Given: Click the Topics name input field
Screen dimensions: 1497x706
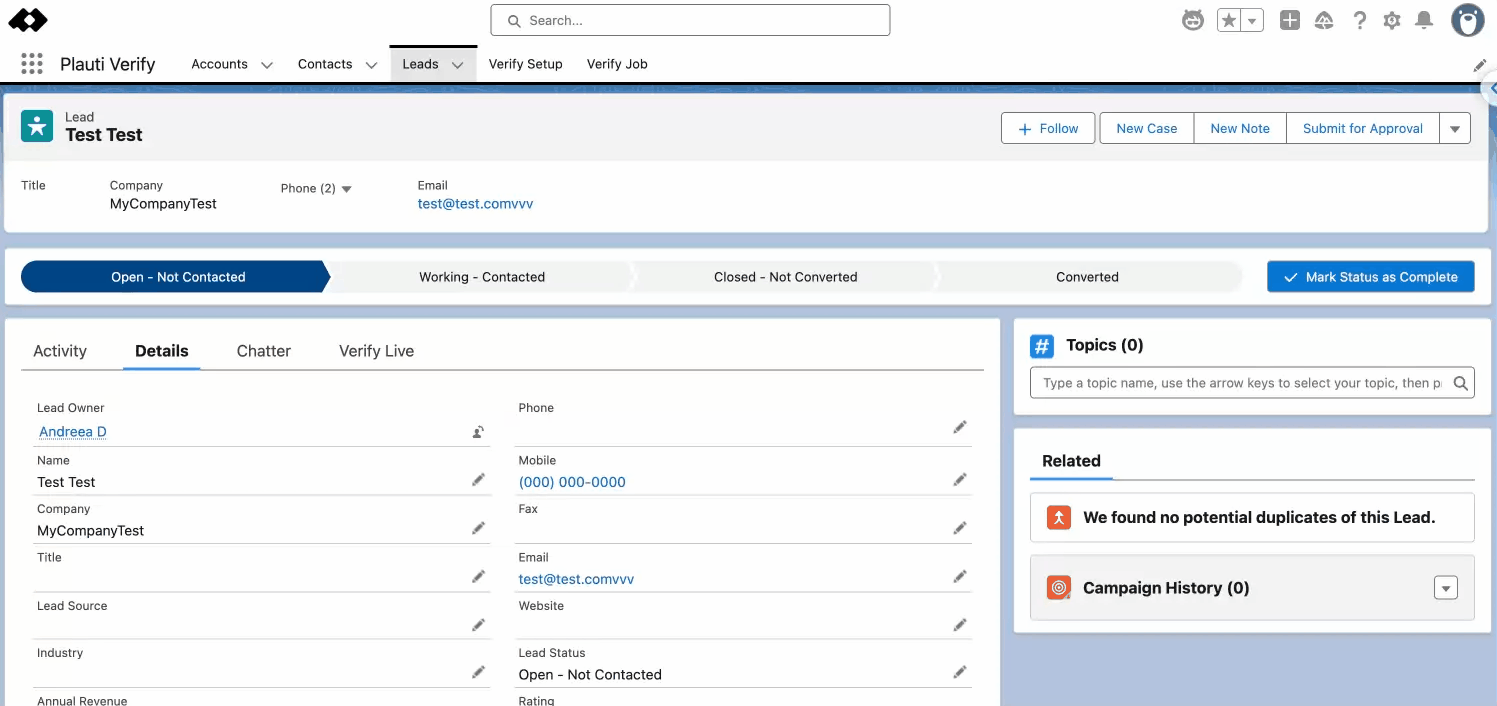Looking at the screenshot, I should tap(1240, 383).
